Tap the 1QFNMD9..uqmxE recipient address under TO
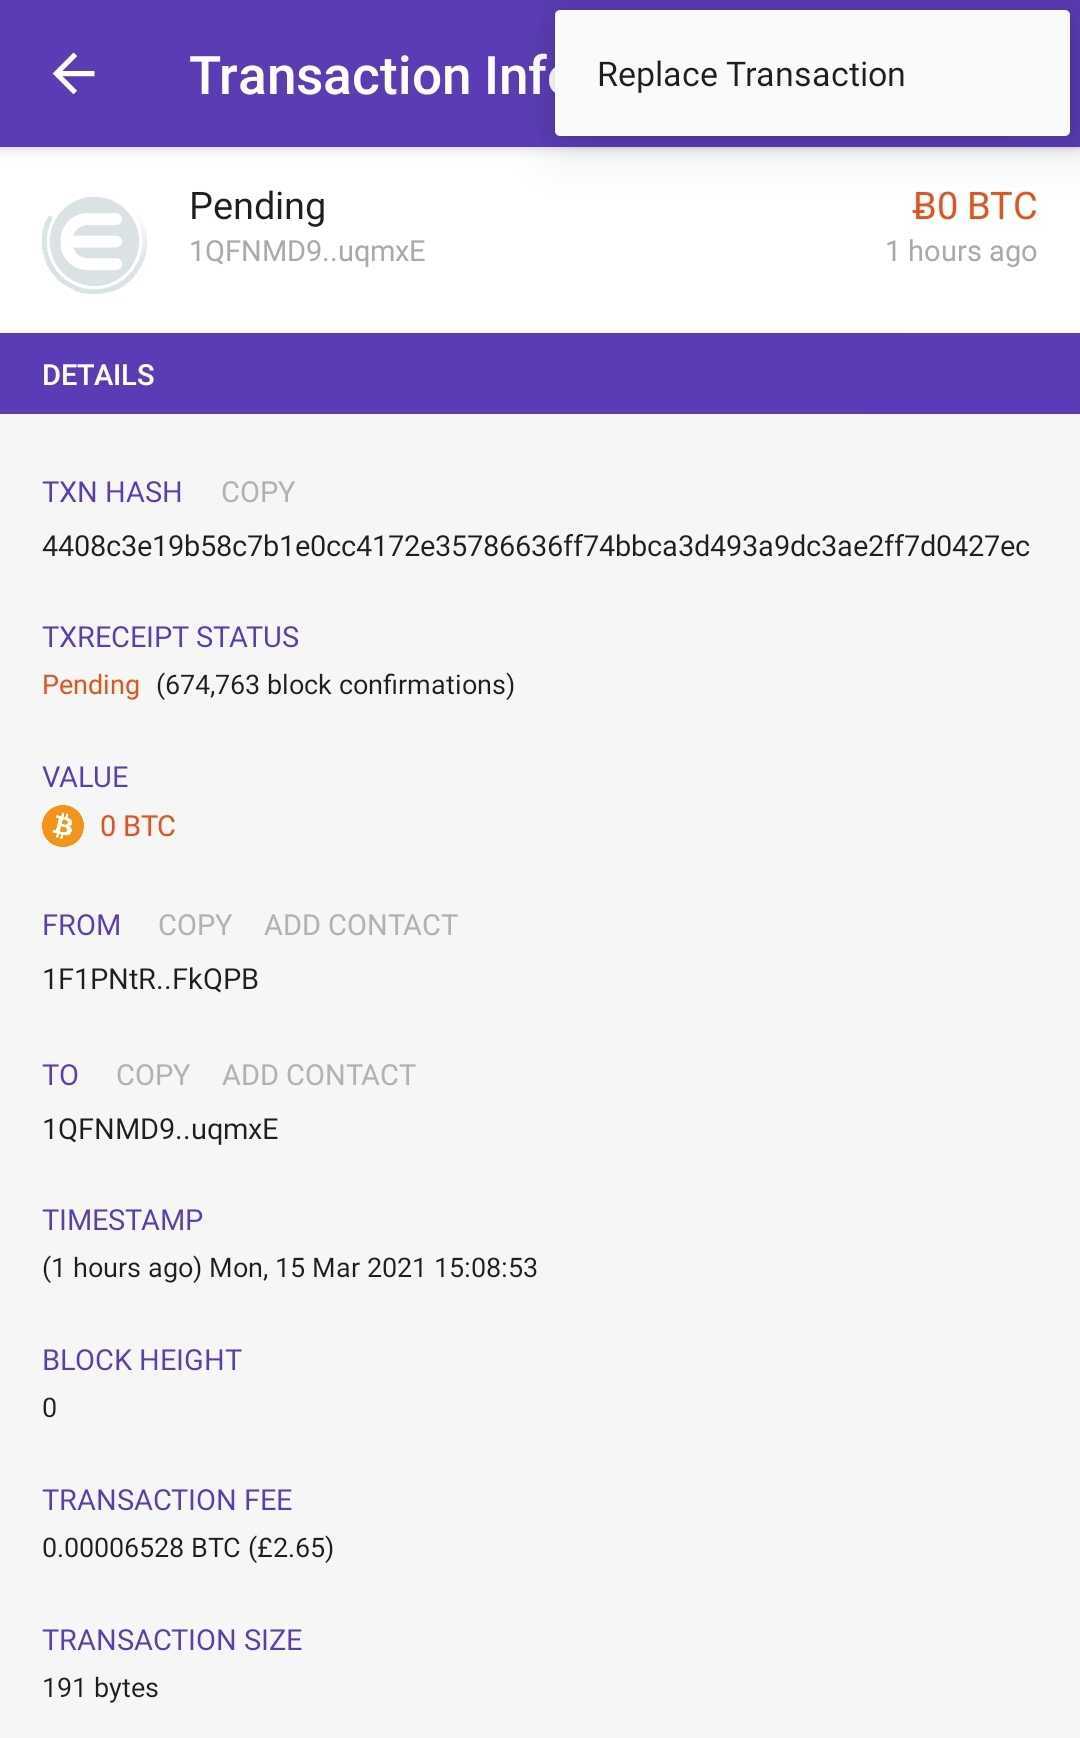Screen dimensions: 1080x1738 click(160, 1129)
